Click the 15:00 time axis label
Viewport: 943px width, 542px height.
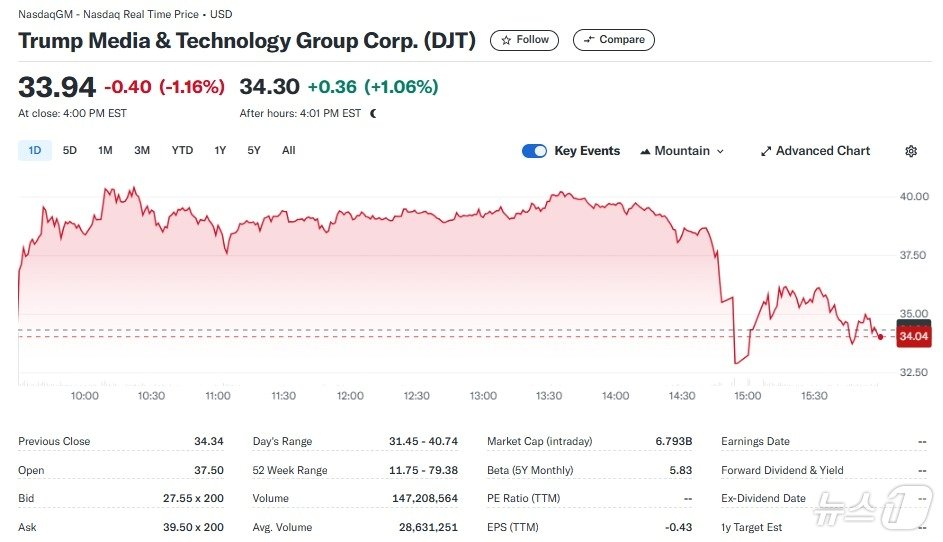click(x=748, y=396)
